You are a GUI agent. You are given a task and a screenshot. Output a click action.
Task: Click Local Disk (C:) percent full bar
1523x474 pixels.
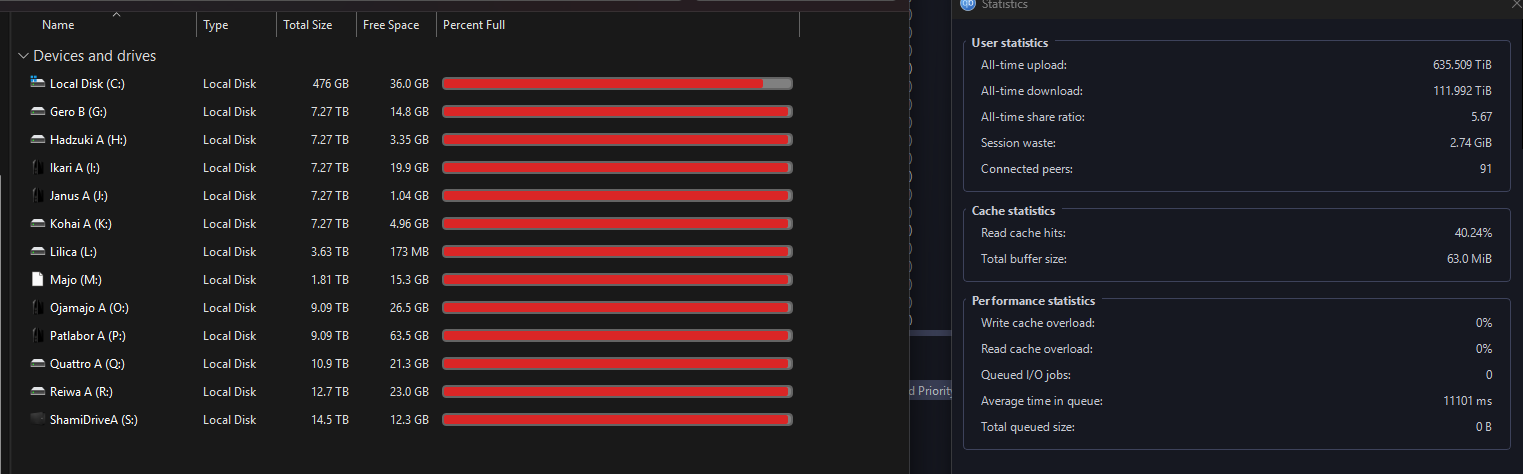click(617, 84)
